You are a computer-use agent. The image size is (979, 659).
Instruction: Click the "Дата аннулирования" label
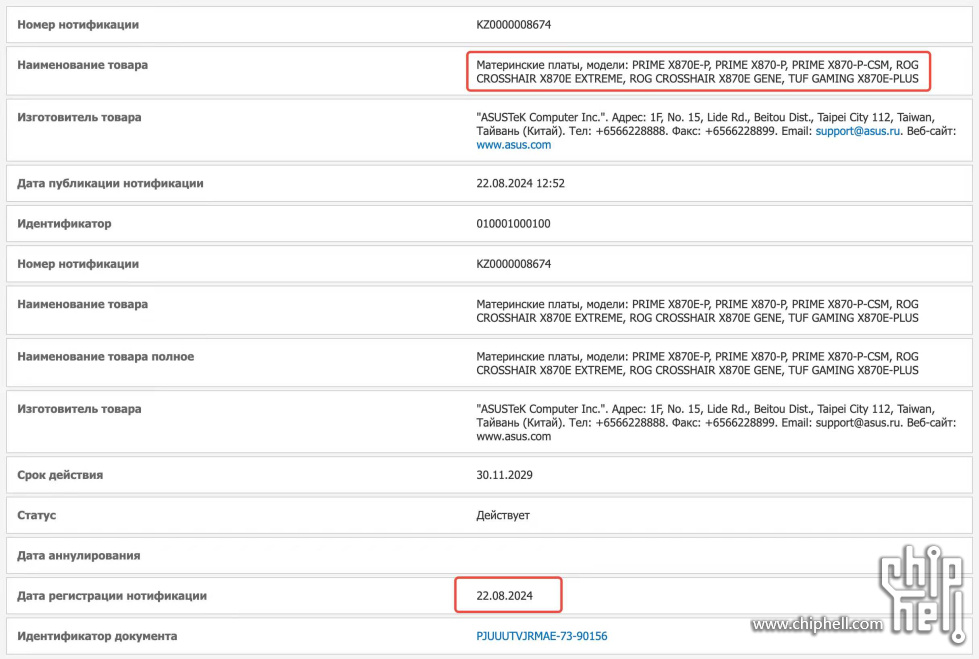pyautogui.click(x=79, y=555)
